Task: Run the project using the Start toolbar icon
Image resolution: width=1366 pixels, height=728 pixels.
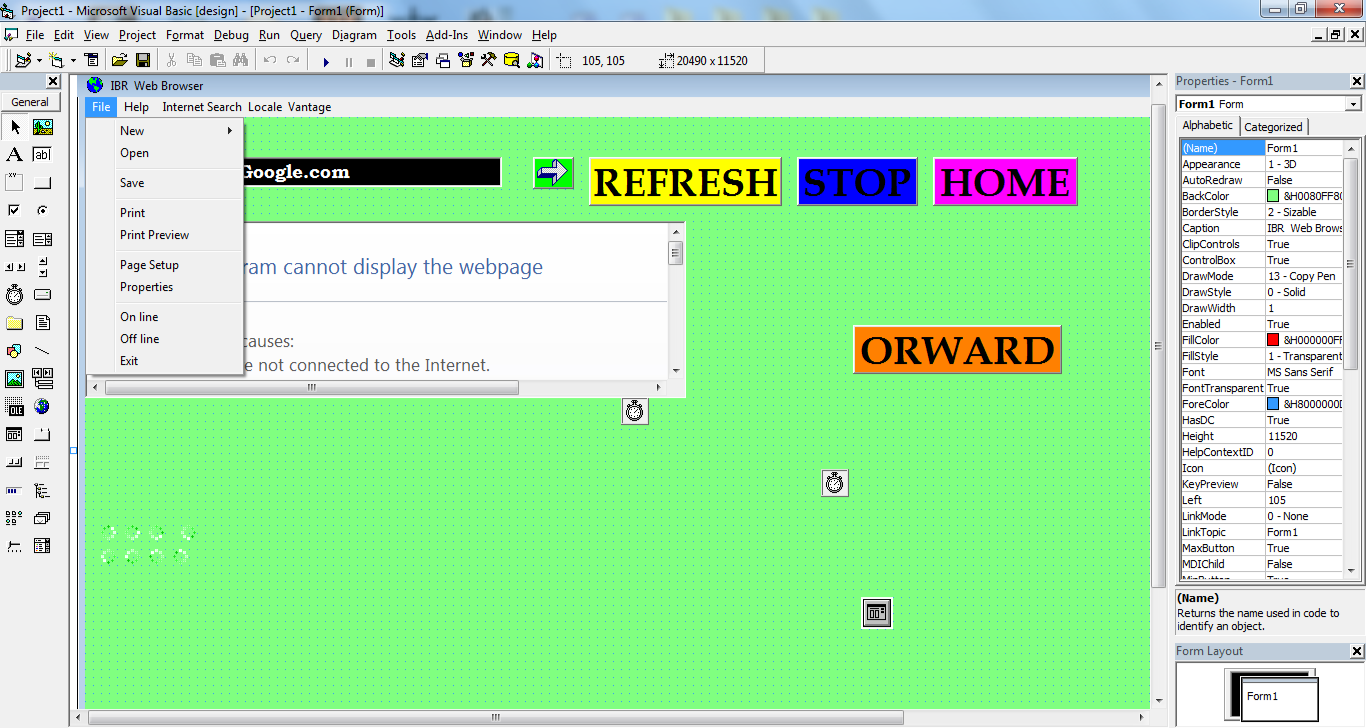Action: (x=327, y=60)
